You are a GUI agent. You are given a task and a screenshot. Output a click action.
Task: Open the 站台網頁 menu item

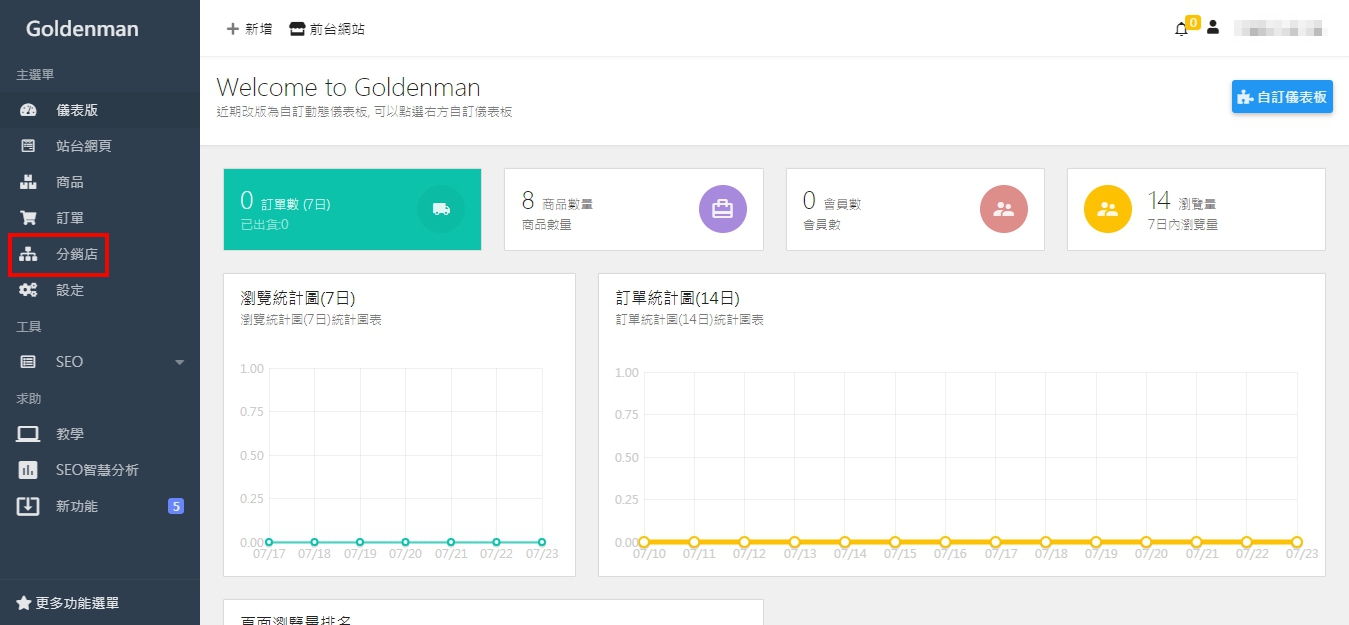coord(100,146)
